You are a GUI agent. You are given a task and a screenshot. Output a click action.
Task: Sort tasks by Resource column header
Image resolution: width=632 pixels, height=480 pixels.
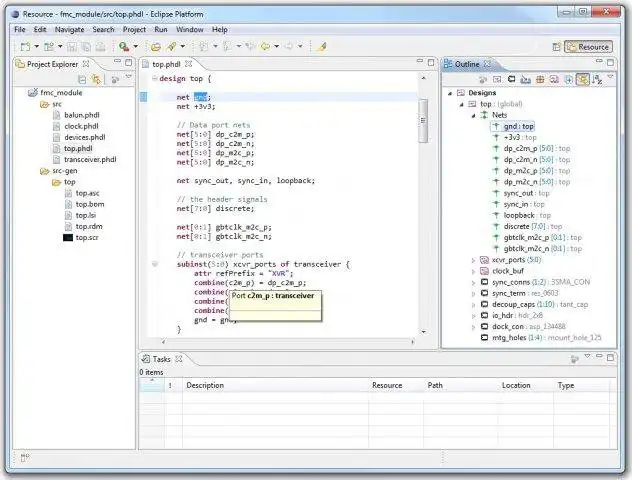[x=396, y=385]
